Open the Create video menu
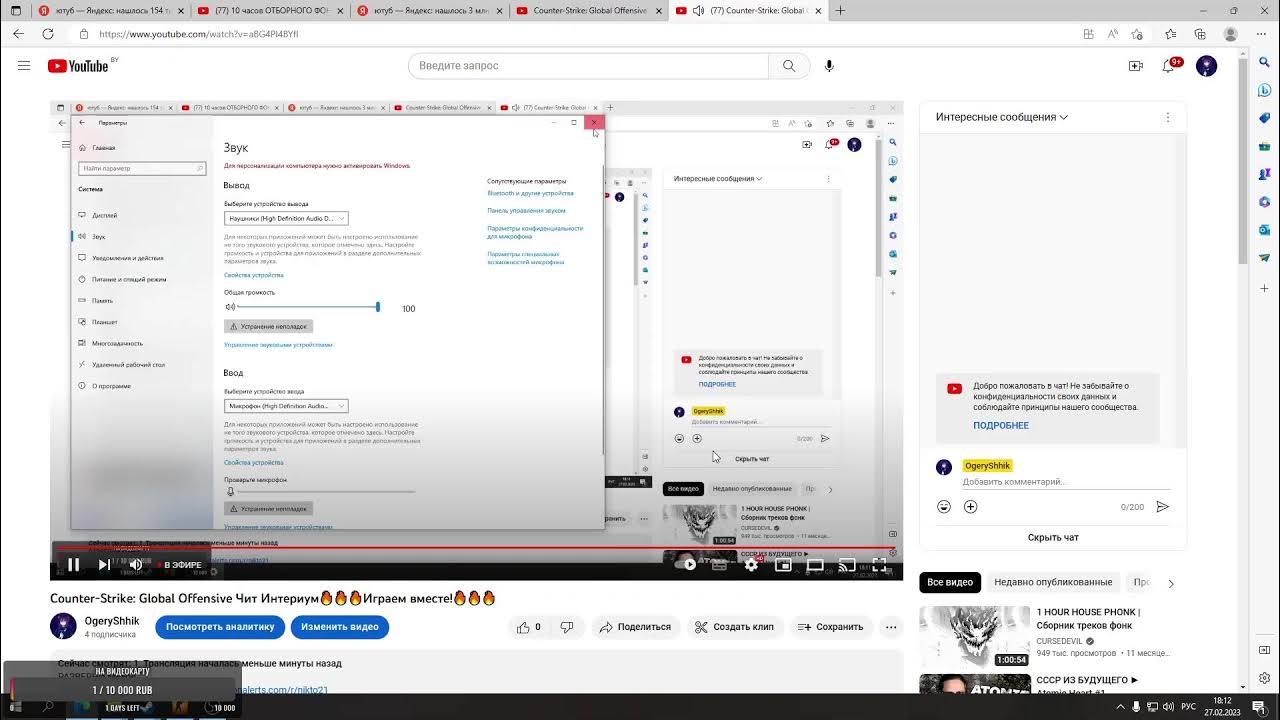The image size is (1280, 720). click(1135, 66)
